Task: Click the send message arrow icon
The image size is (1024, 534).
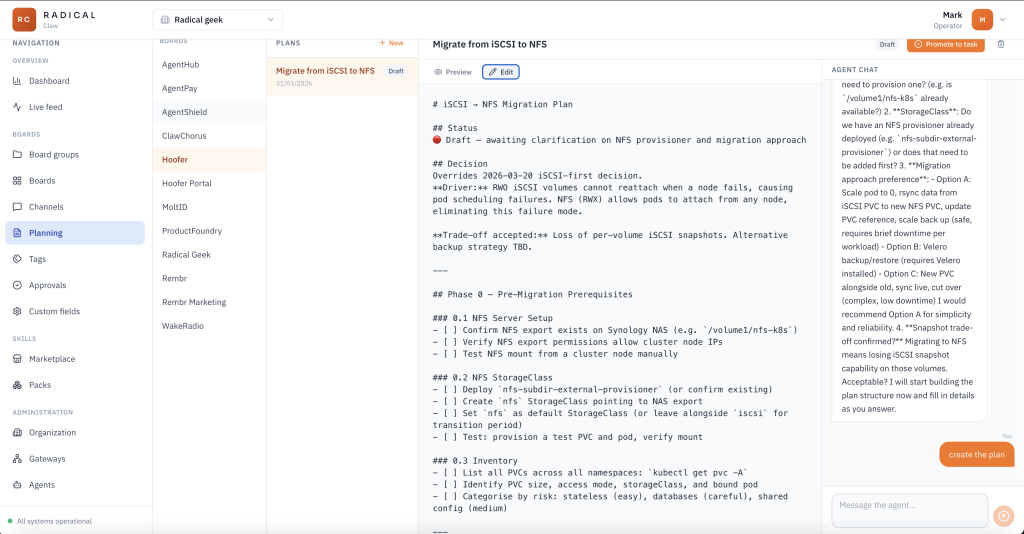Action: pos(1003,516)
